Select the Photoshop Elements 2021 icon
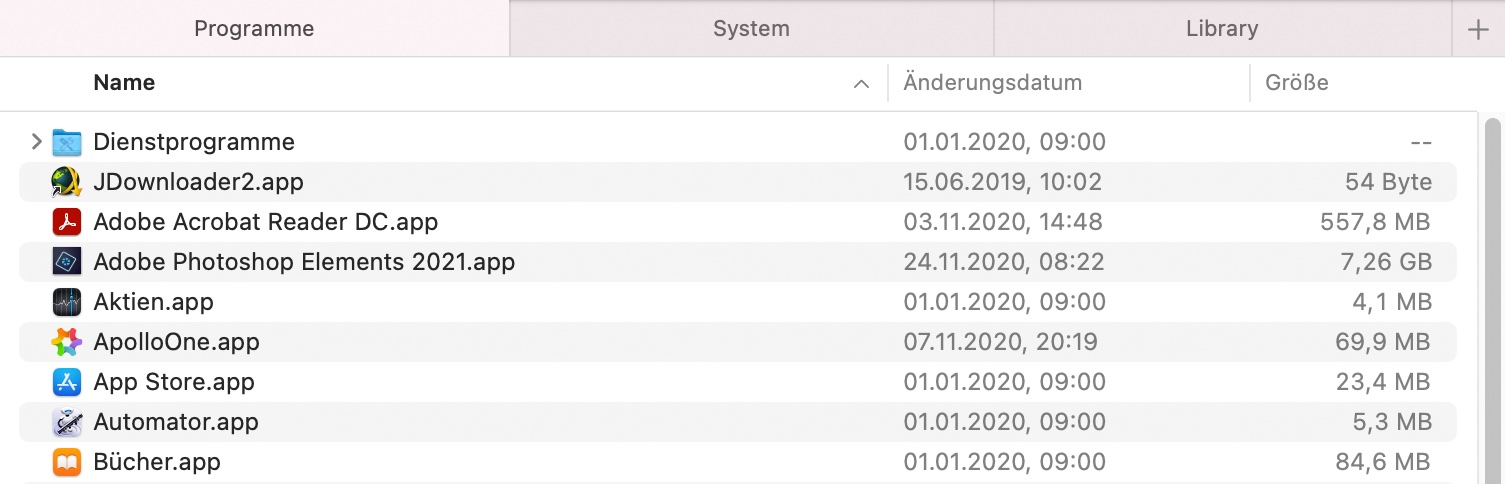 pos(66,262)
